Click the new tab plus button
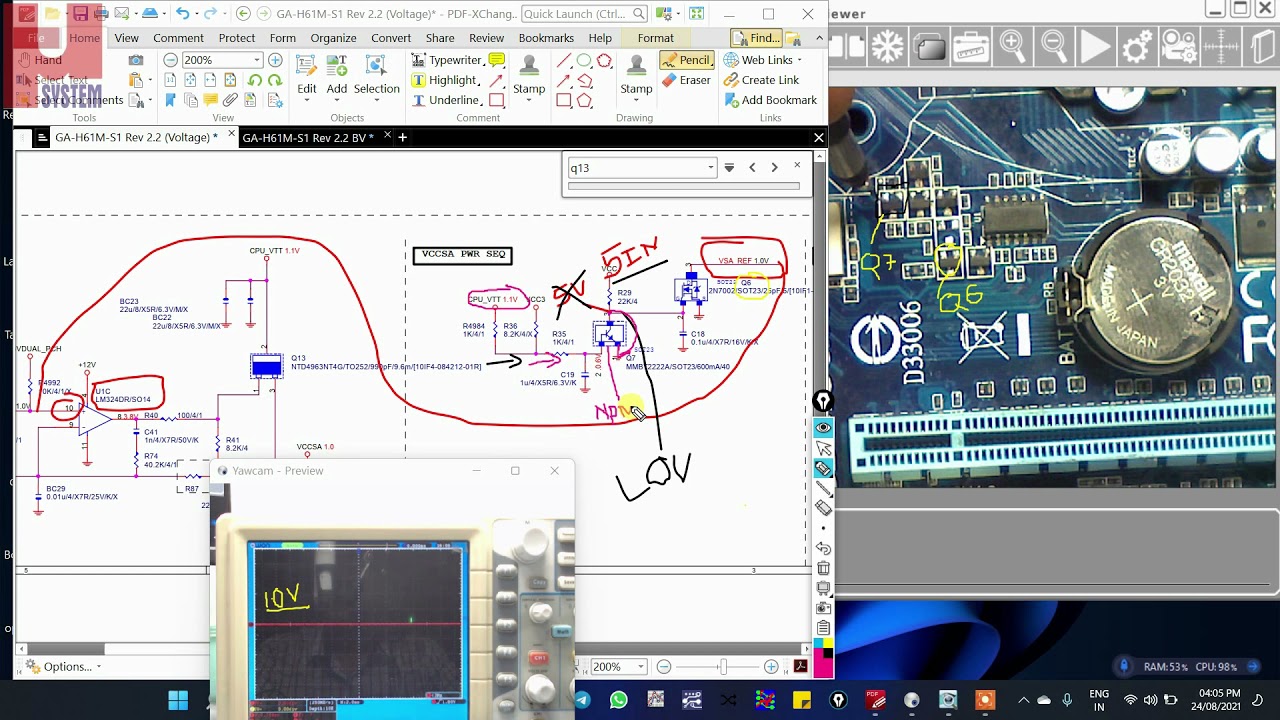The height and width of the screenshot is (720, 1280). (402, 137)
